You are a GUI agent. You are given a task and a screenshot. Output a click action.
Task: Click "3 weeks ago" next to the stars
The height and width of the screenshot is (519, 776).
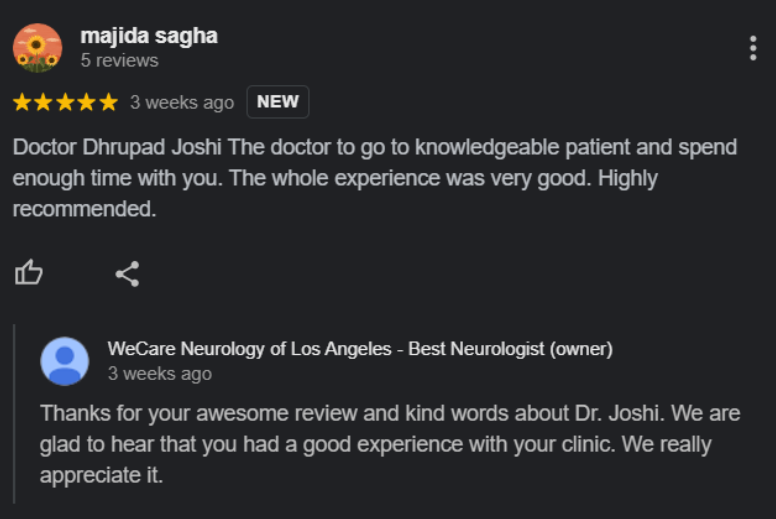(x=181, y=102)
